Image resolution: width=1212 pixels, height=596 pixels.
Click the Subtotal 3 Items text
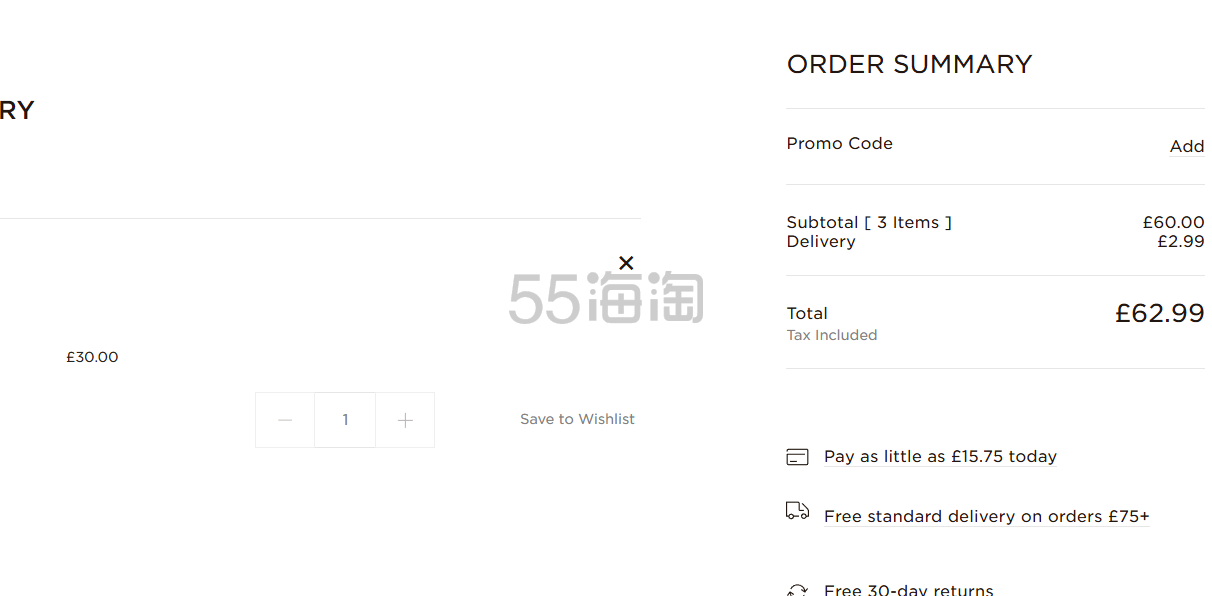pyautogui.click(x=869, y=222)
